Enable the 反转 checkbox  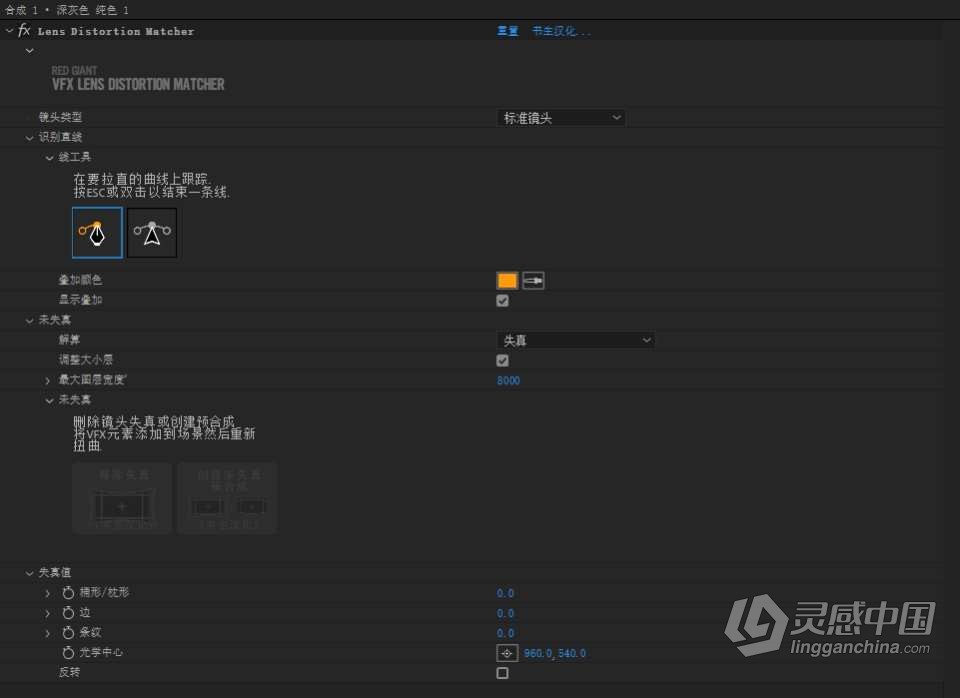coord(503,673)
